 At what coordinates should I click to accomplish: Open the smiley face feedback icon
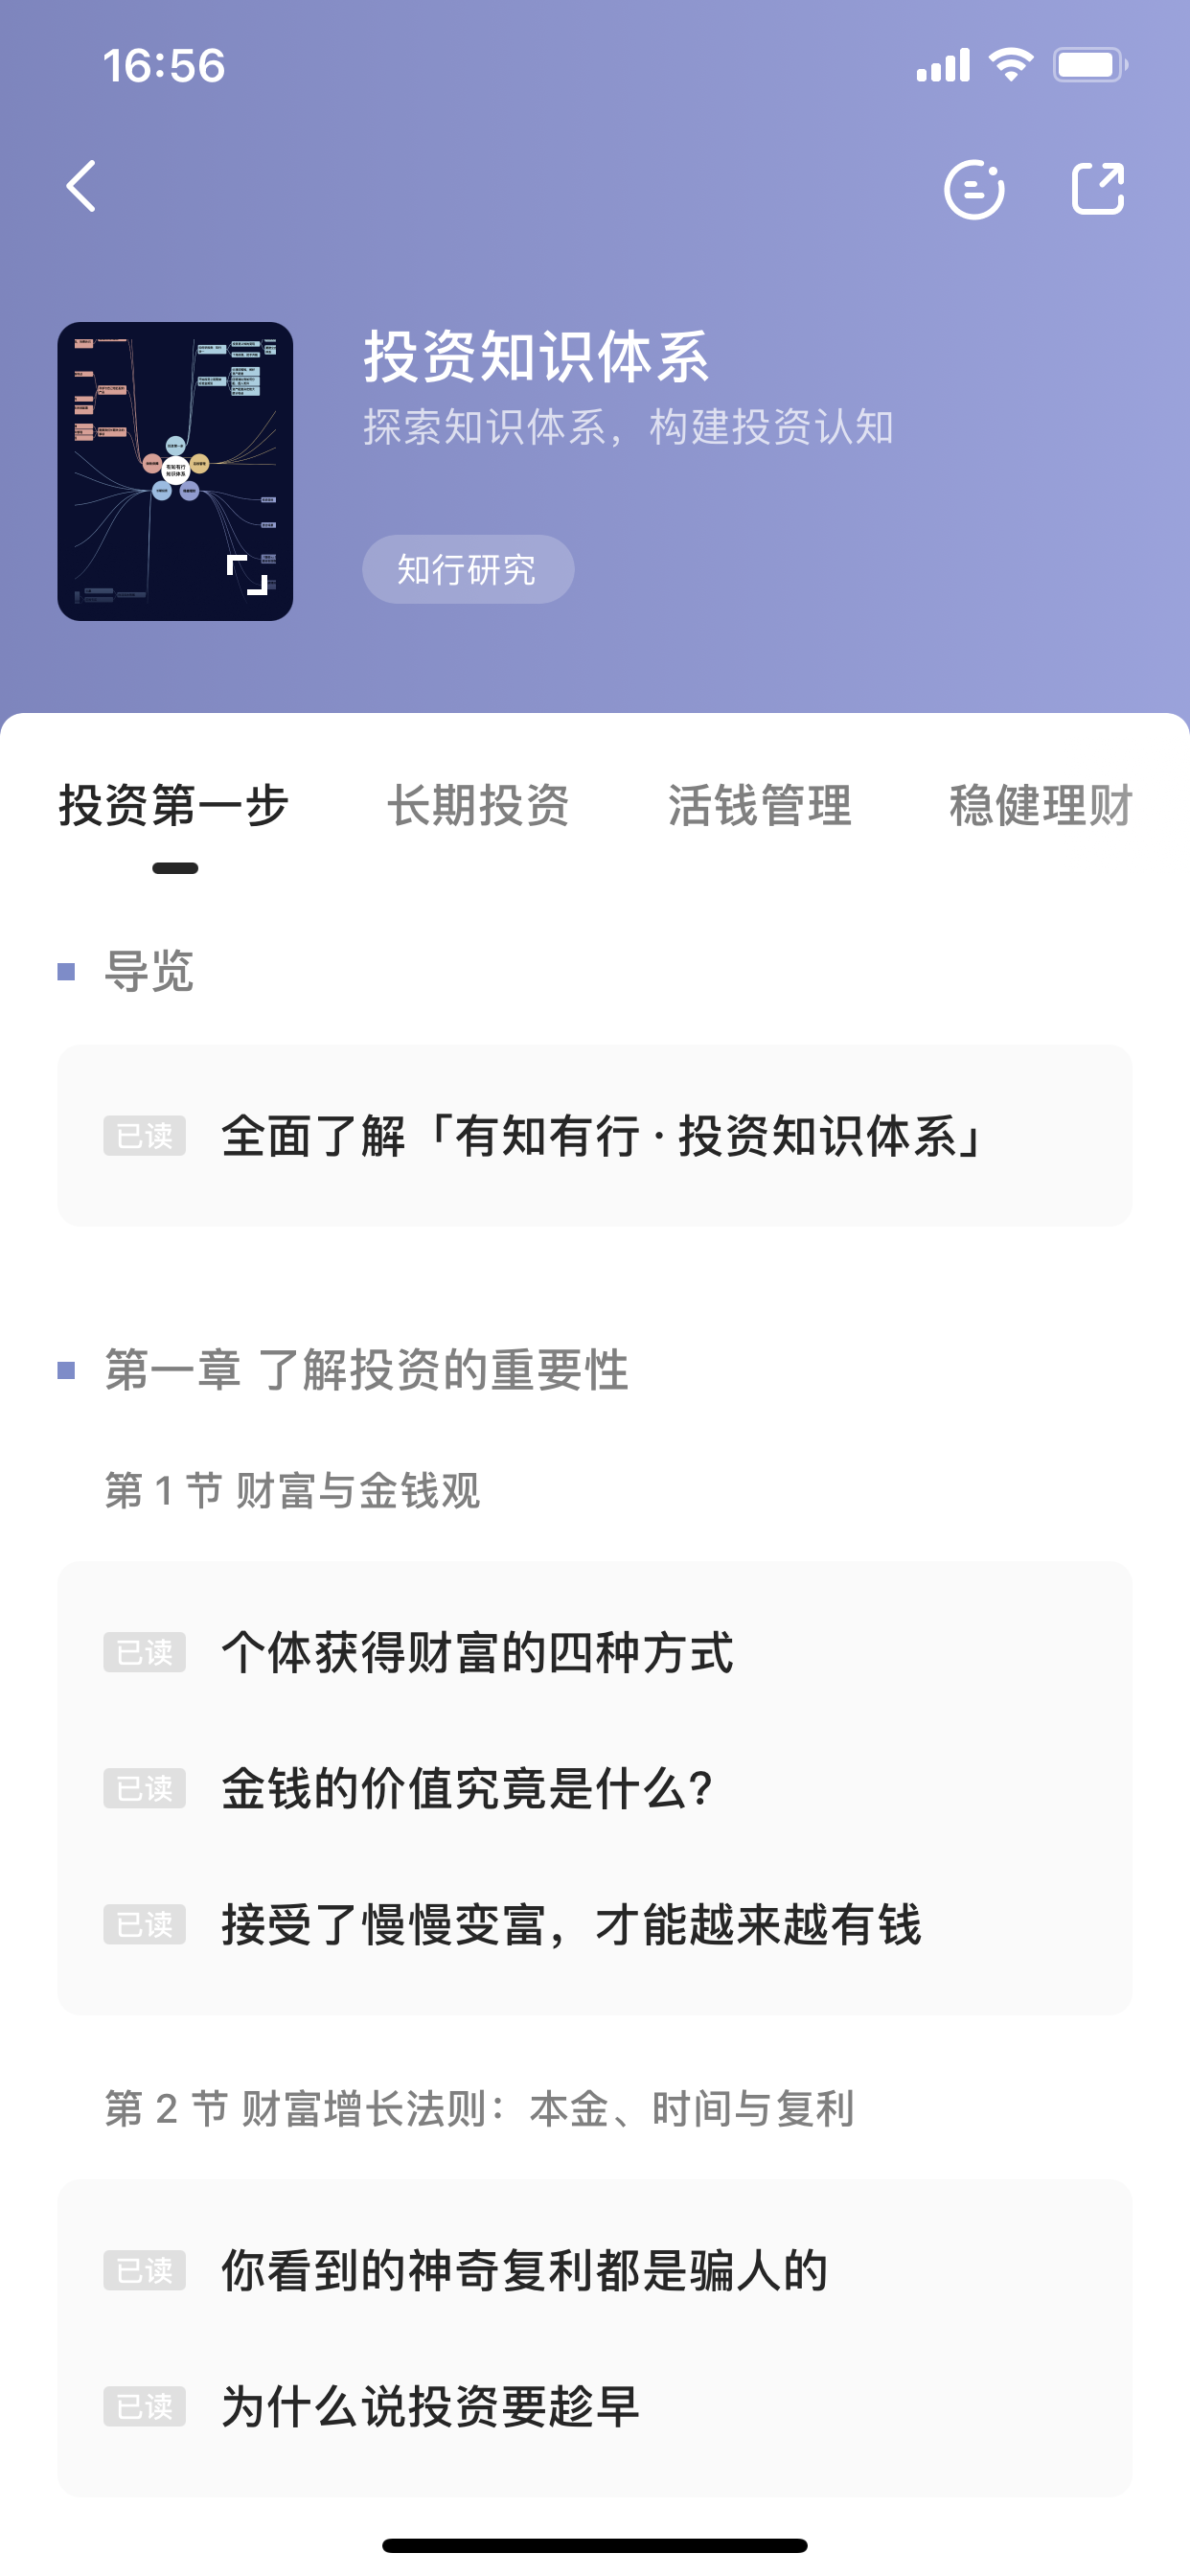[x=974, y=189]
